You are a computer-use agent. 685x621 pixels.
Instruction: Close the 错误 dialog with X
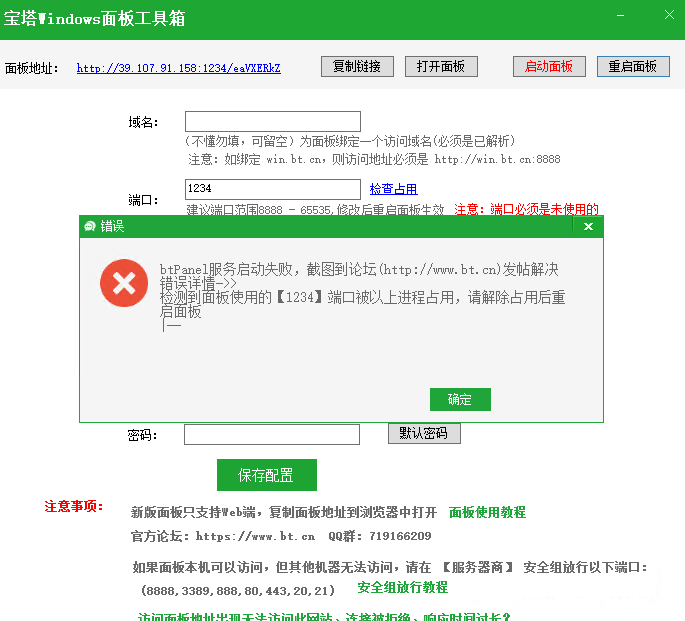pos(588,226)
